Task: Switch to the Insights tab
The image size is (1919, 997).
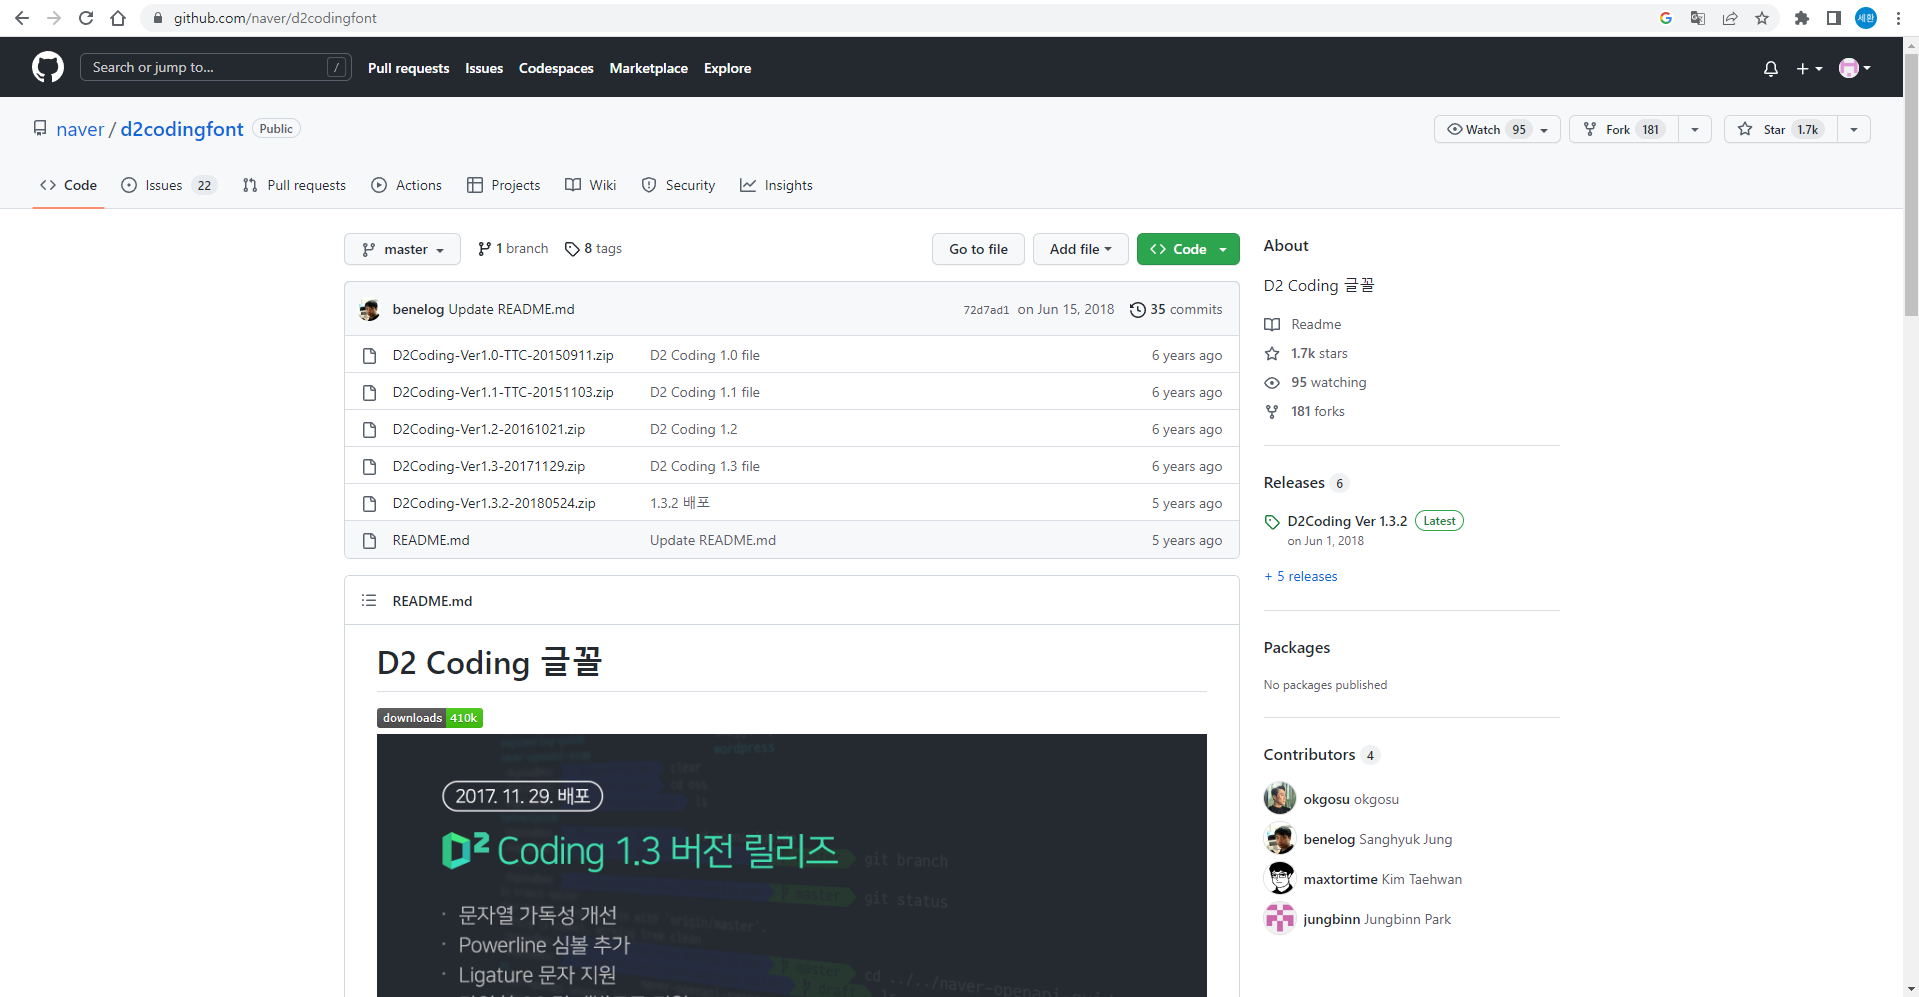Action: [776, 185]
